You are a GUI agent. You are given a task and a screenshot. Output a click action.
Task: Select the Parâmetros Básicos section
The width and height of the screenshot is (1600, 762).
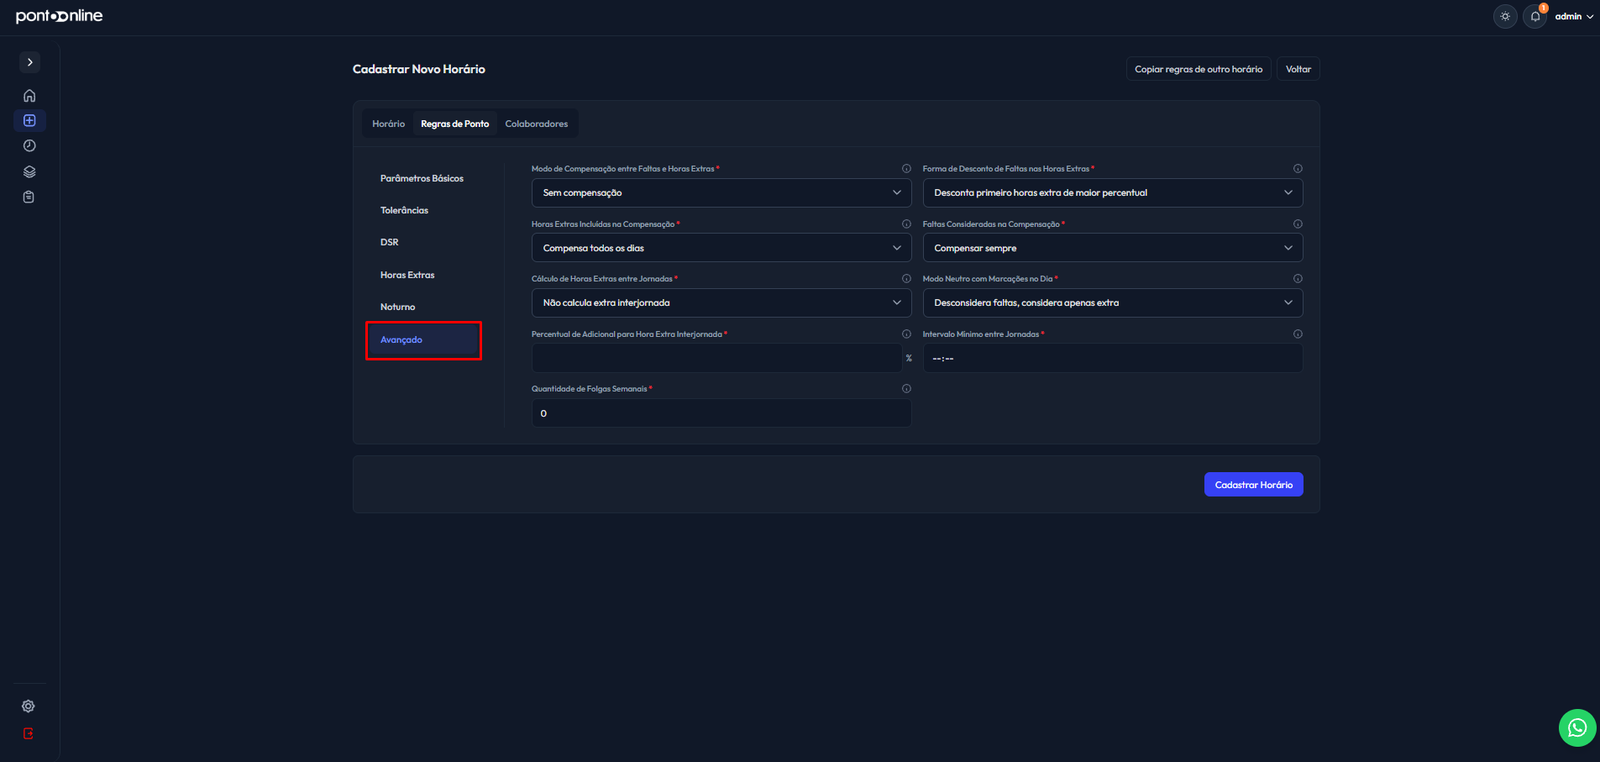(x=422, y=179)
